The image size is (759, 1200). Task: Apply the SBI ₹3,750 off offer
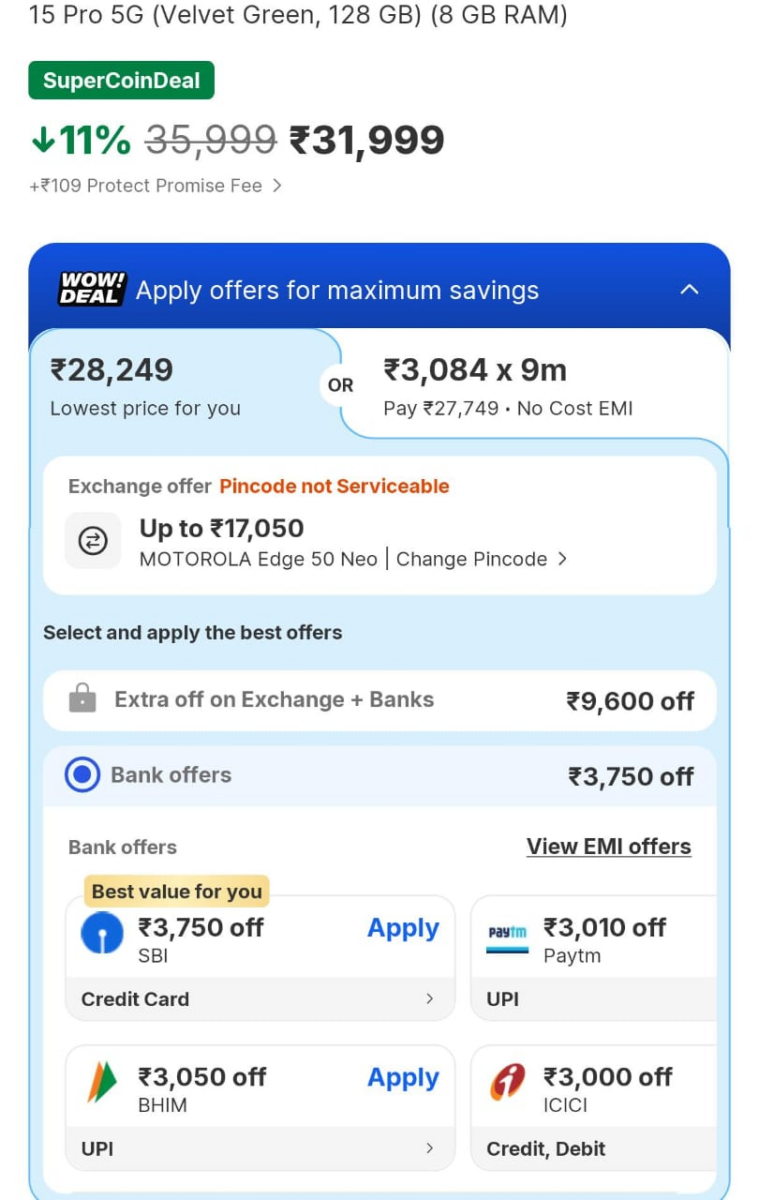pos(403,928)
